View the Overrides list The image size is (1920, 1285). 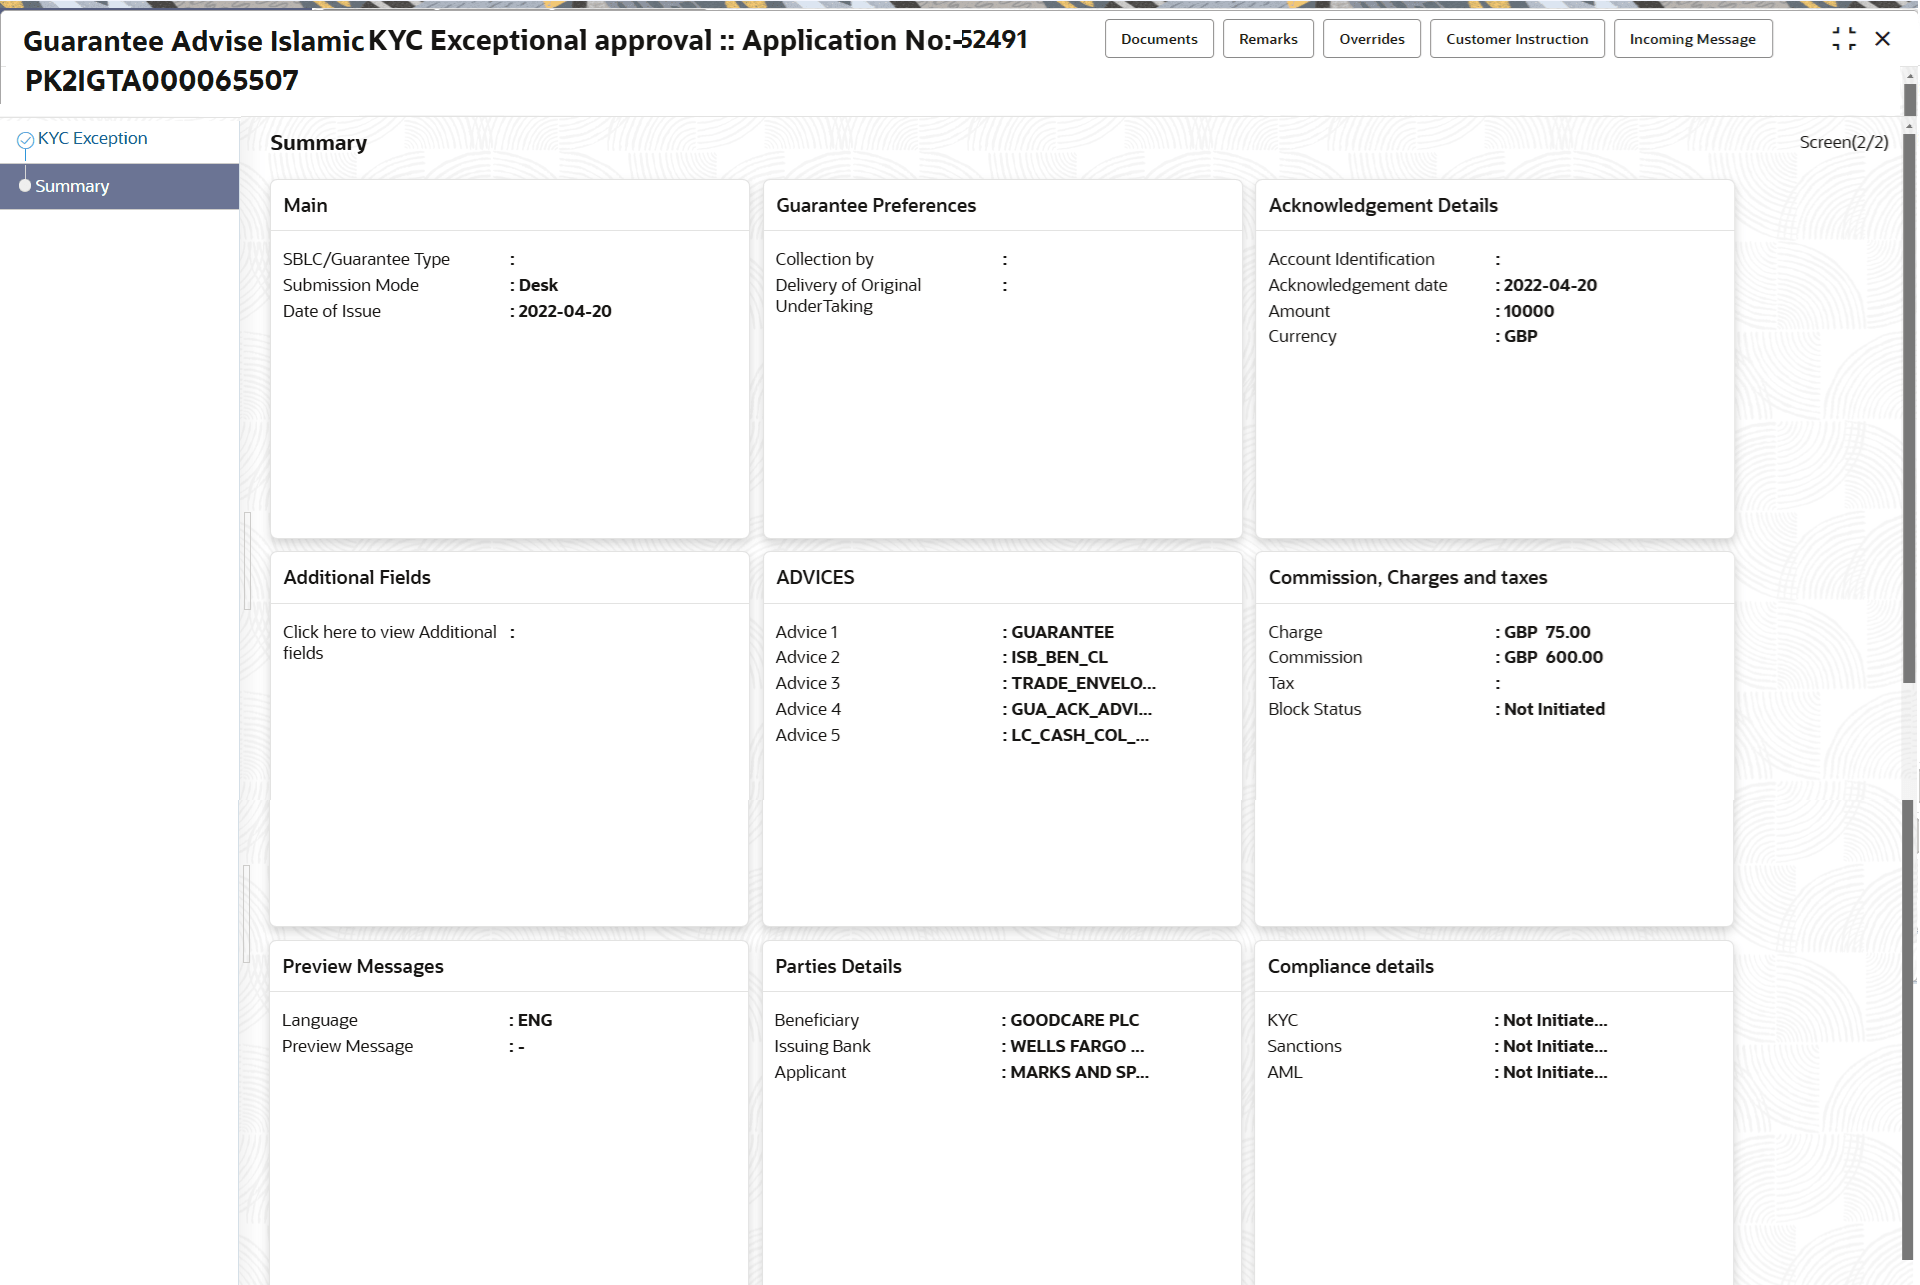pyautogui.click(x=1371, y=38)
